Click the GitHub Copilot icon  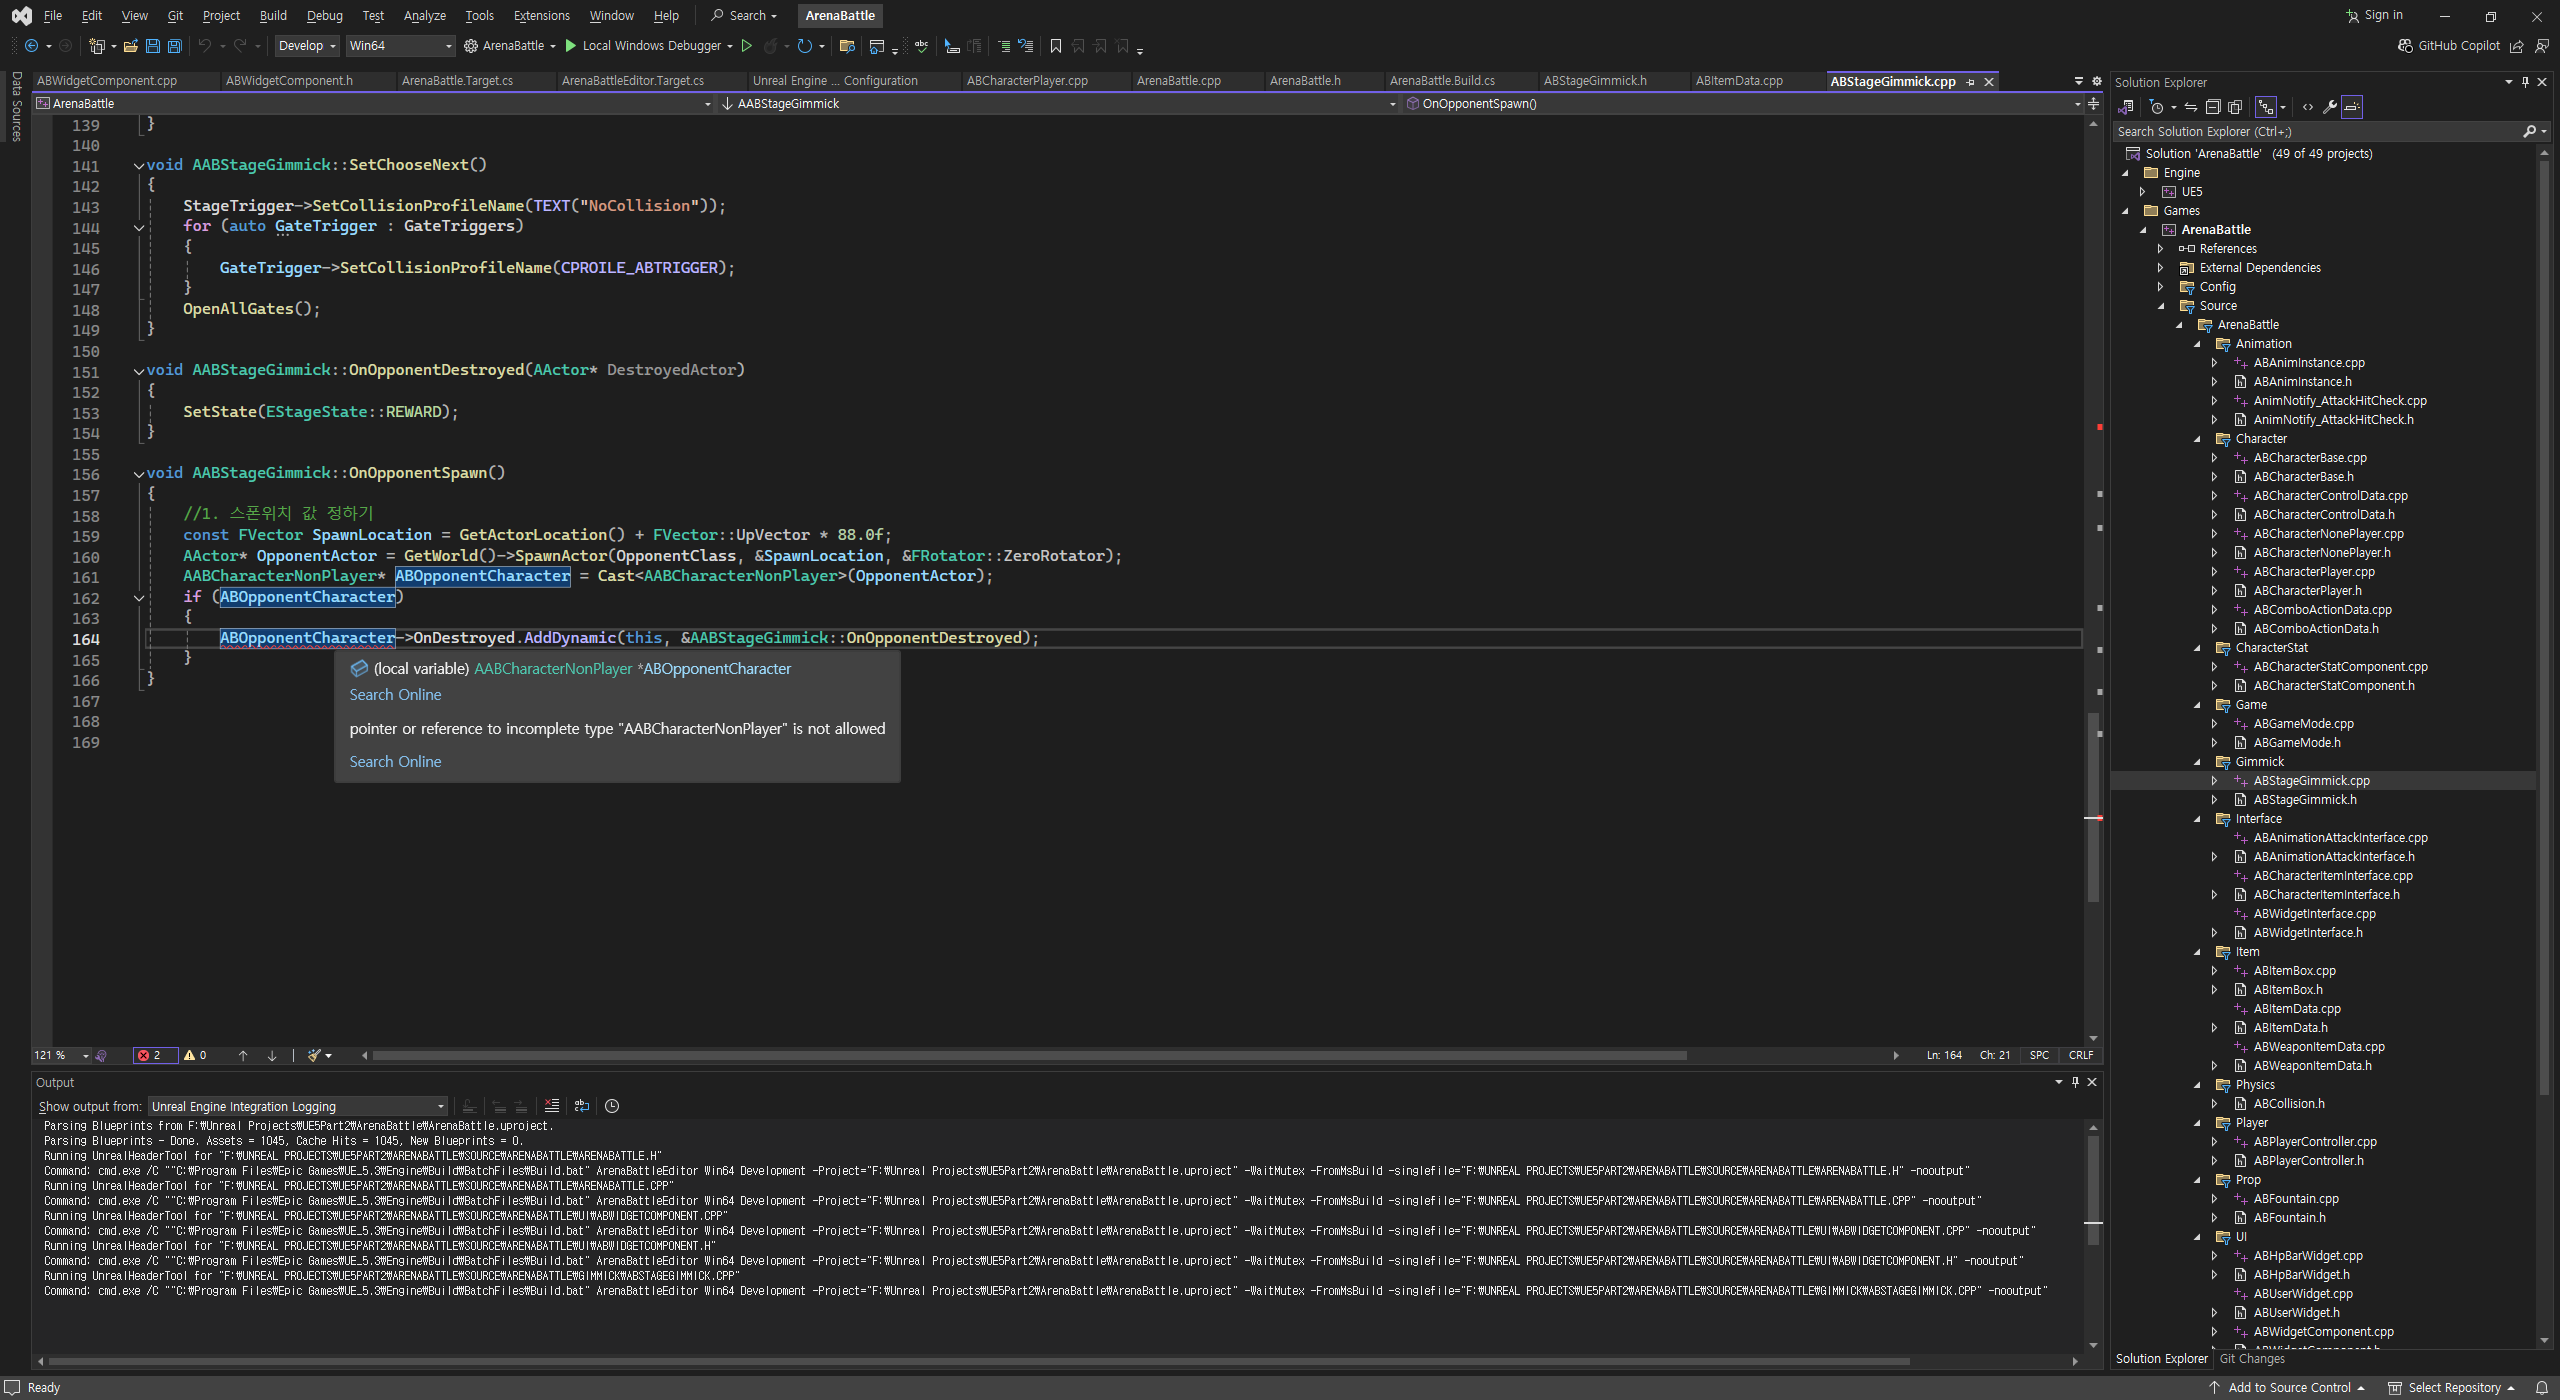pyautogui.click(x=2406, y=46)
